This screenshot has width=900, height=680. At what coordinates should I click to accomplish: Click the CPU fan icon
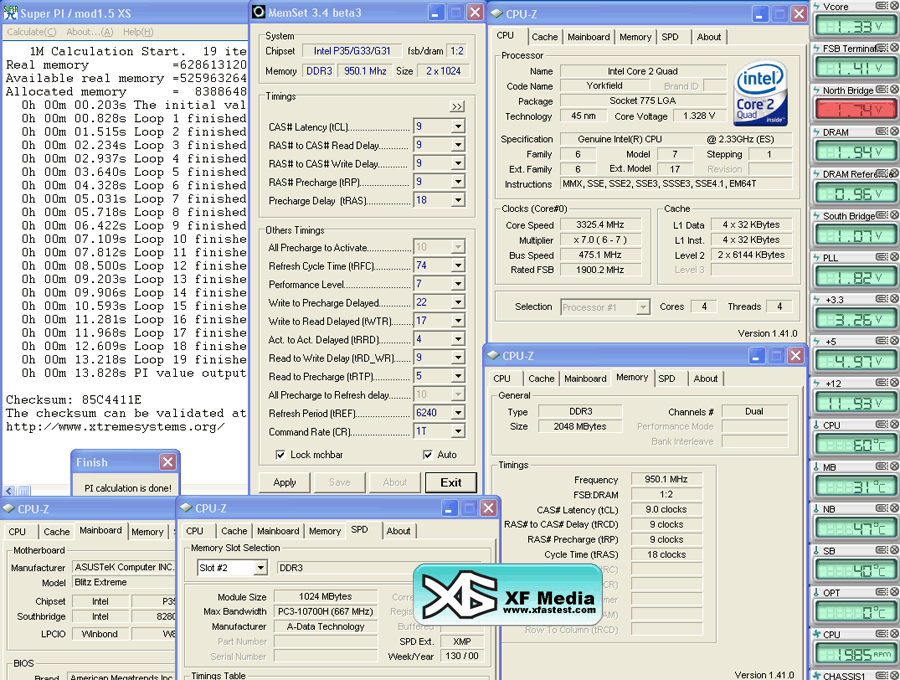click(817, 634)
